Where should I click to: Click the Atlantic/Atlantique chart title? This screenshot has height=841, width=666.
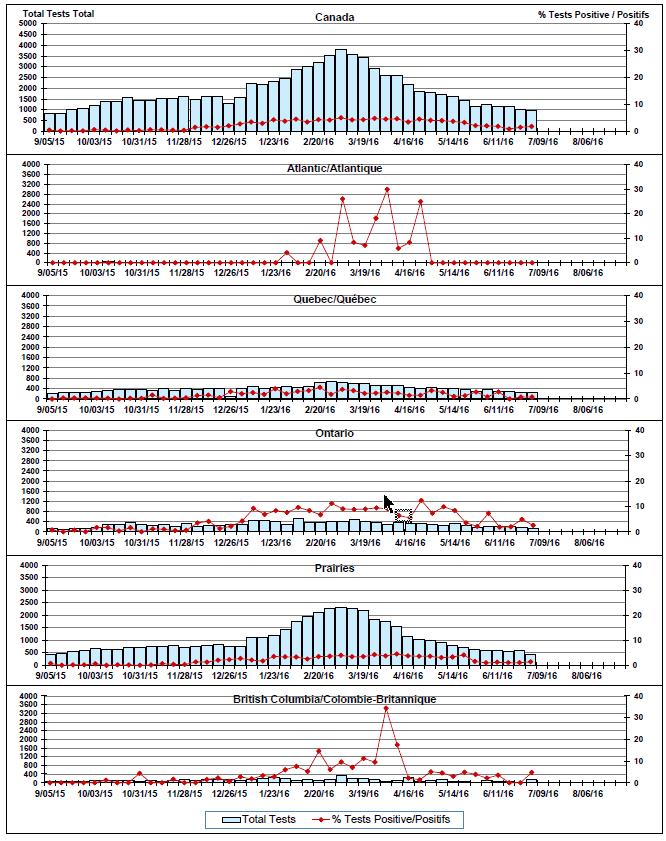(334, 168)
